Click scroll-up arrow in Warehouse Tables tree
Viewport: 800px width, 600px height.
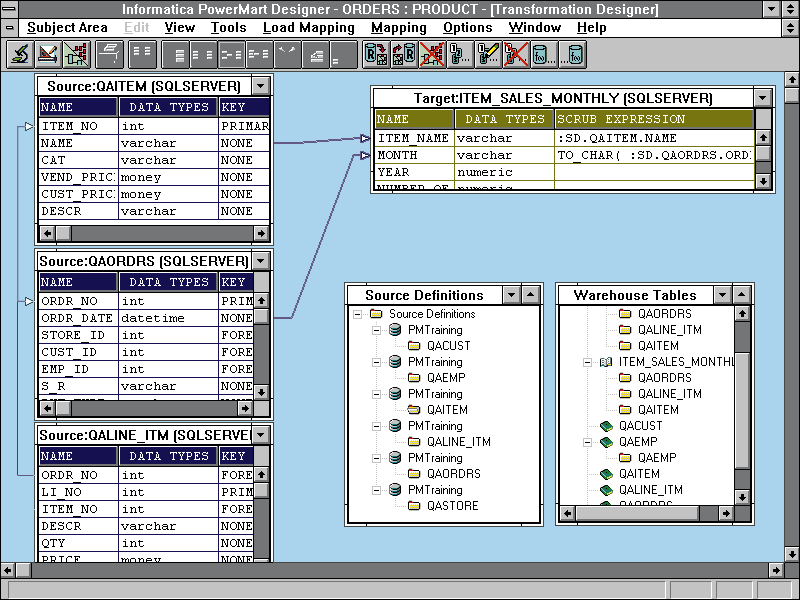[x=742, y=313]
